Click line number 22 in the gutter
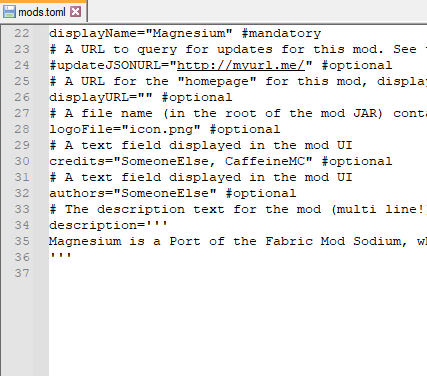427x376 pixels. [x=22, y=33]
